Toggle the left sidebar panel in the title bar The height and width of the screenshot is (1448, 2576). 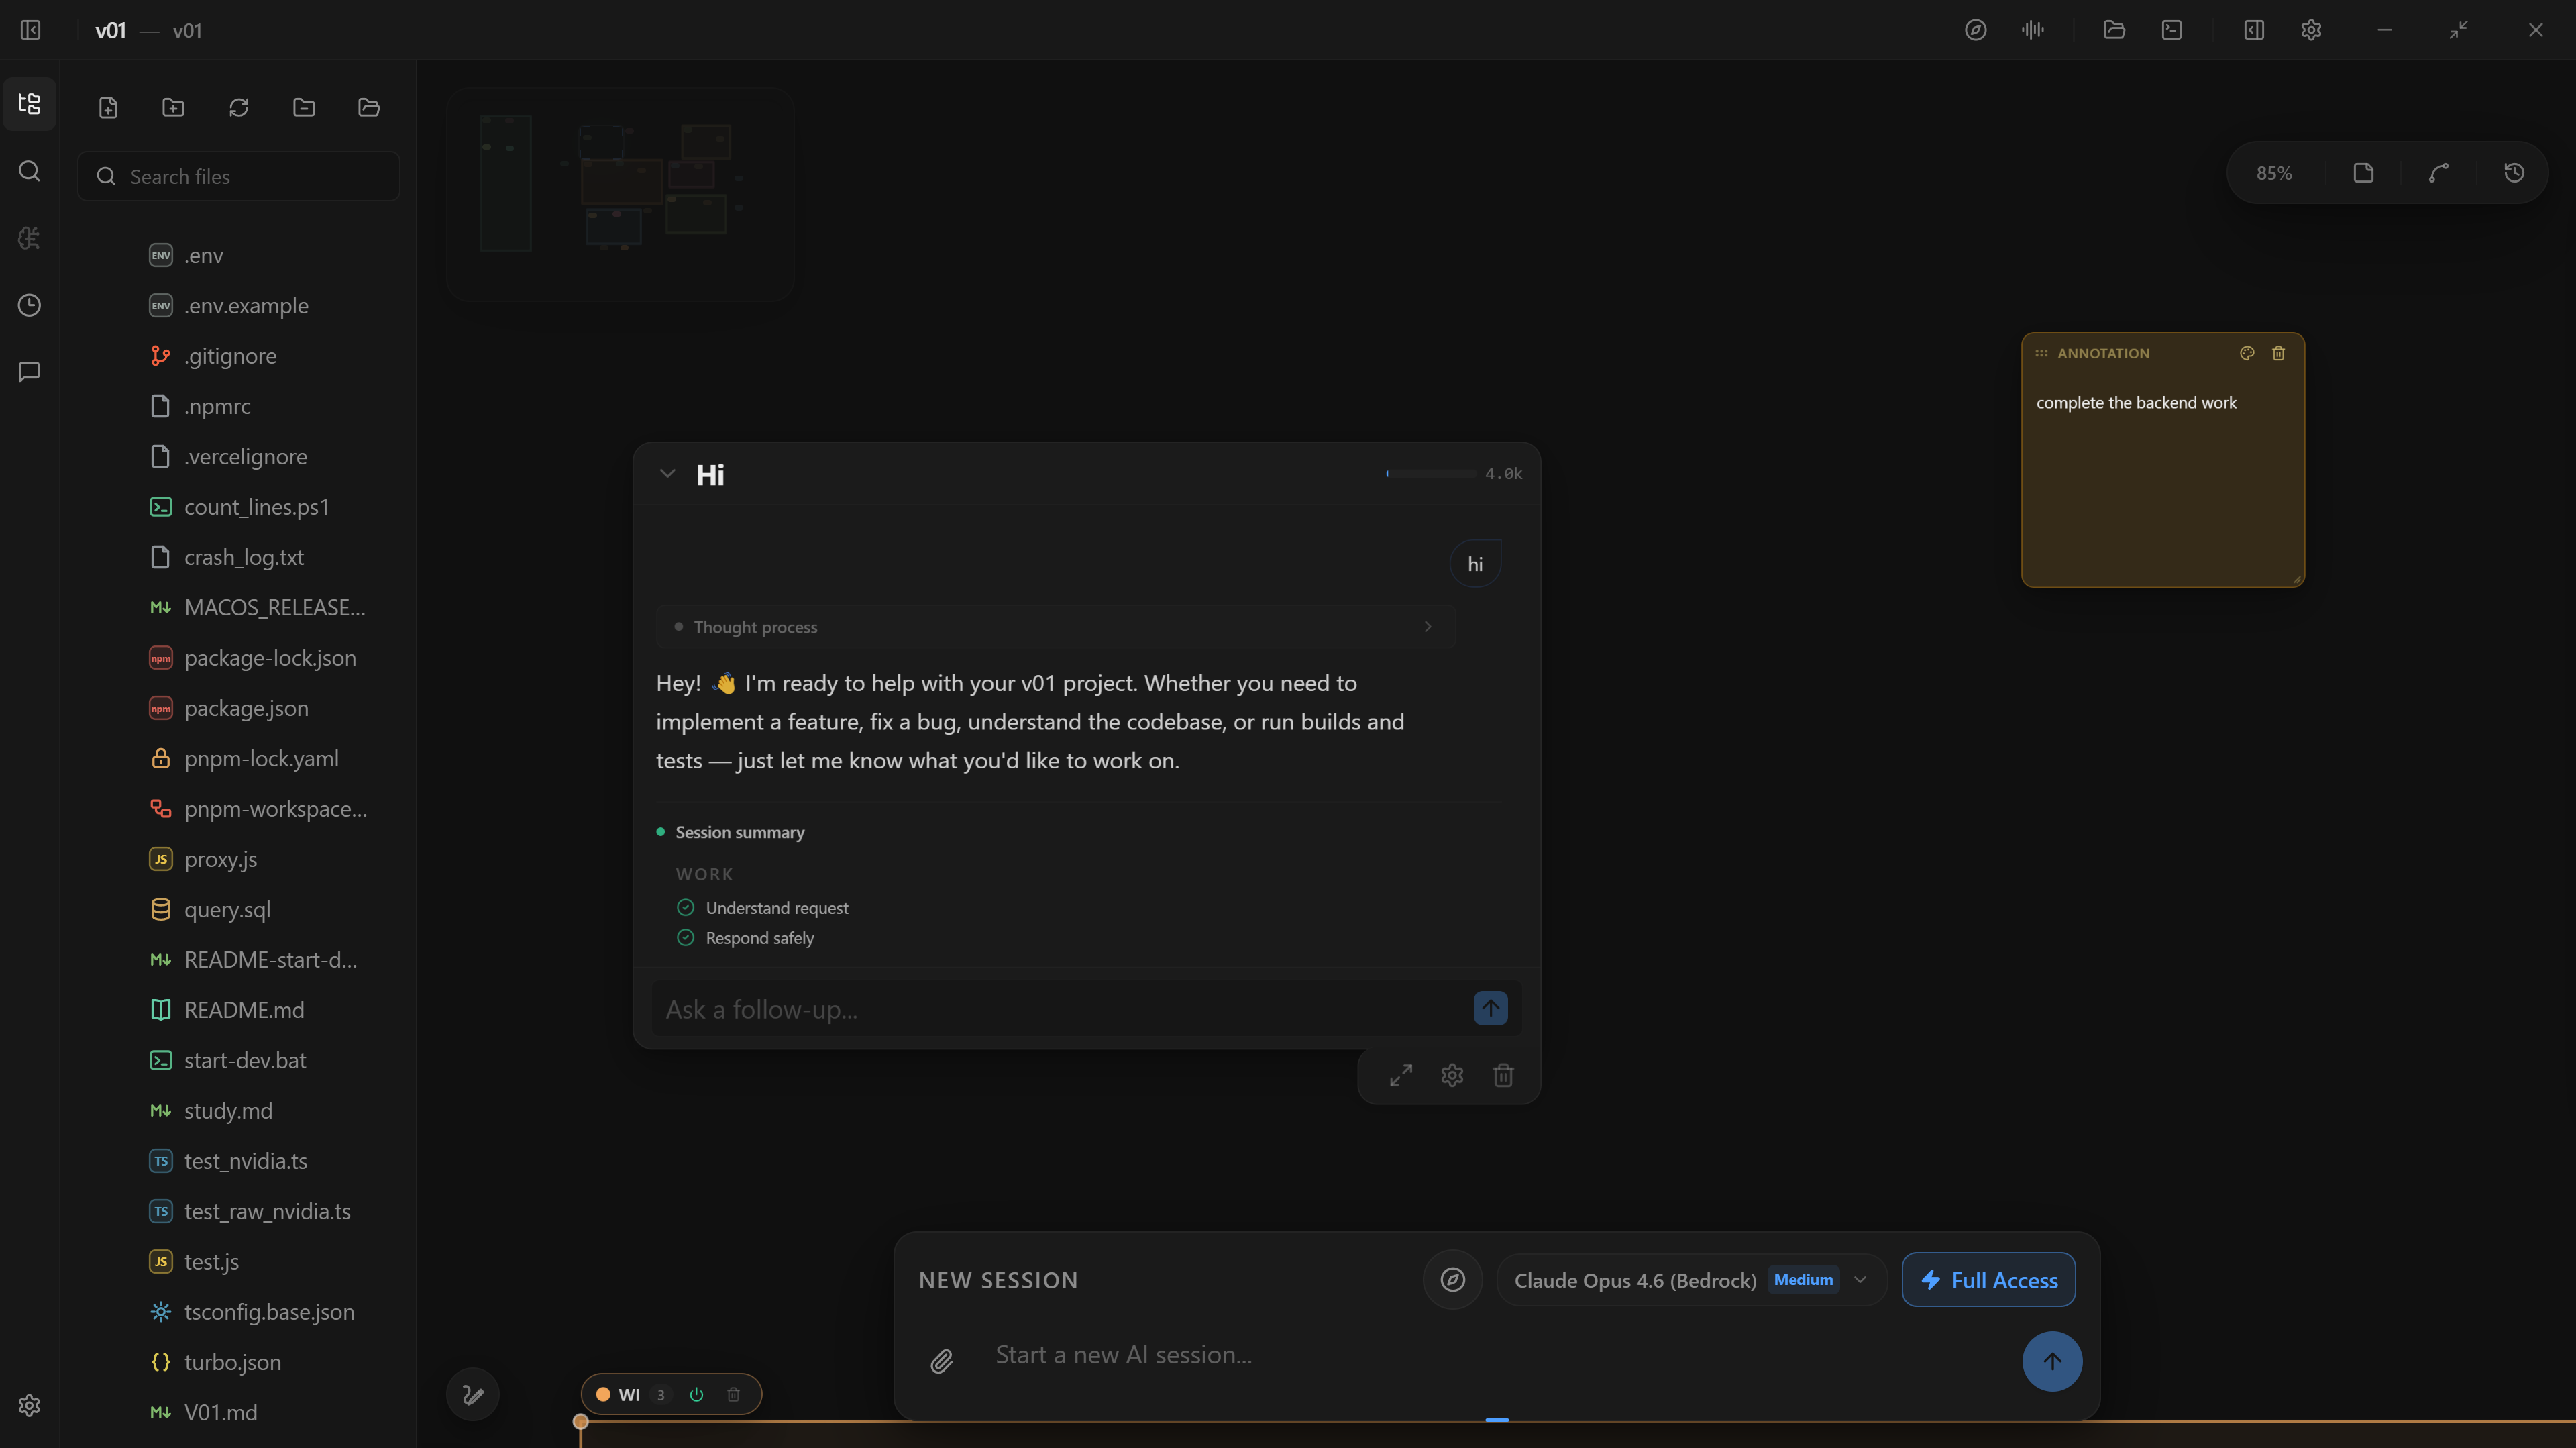point(30,30)
